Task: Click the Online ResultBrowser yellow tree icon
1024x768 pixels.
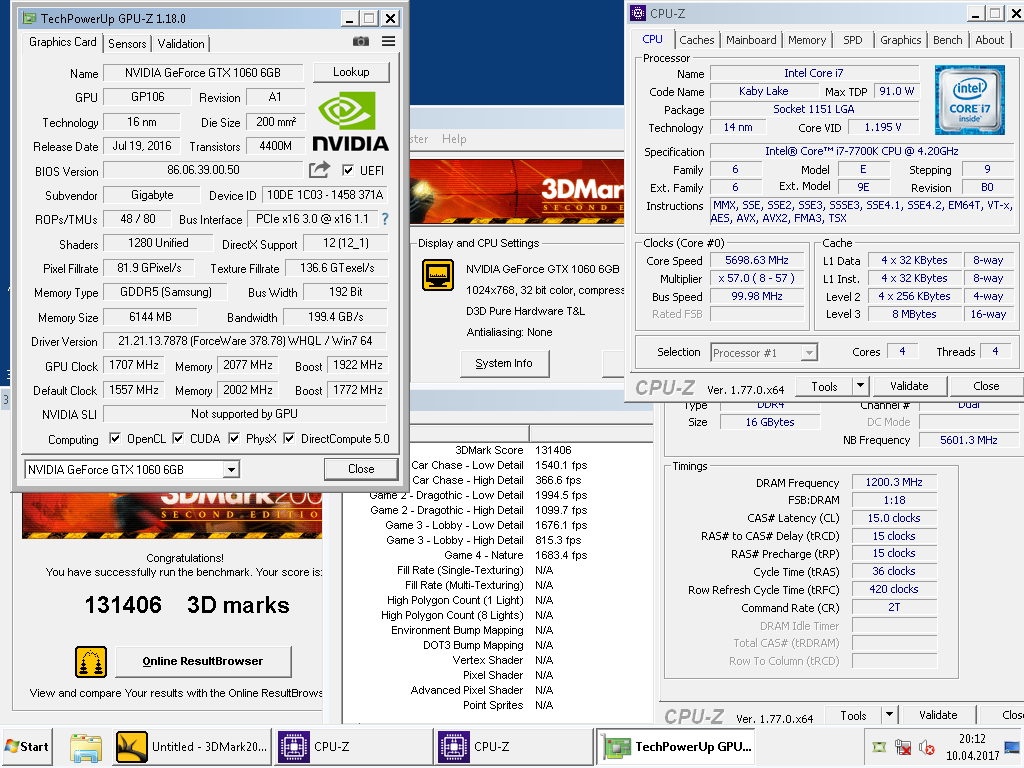Action: coord(91,662)
